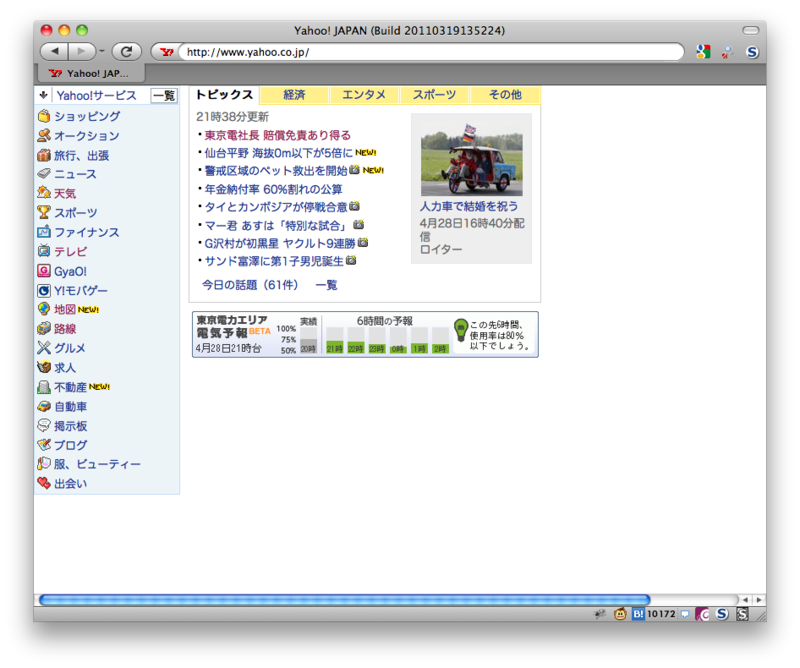This screenshot has width=800, height=668.
Task: Click the 一覧 button beside Yahoo!サービス
Action: point(164,95)
